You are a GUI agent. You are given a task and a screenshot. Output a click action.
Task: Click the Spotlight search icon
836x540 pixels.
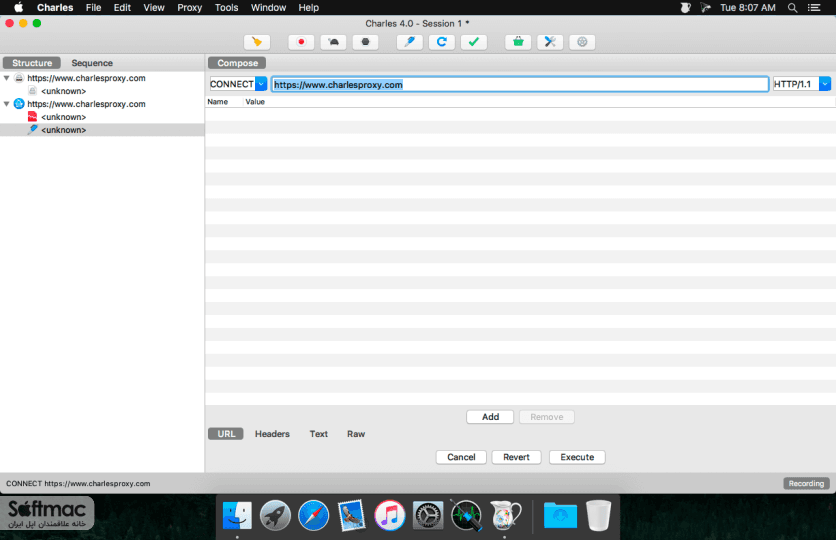tap(793, 7)
